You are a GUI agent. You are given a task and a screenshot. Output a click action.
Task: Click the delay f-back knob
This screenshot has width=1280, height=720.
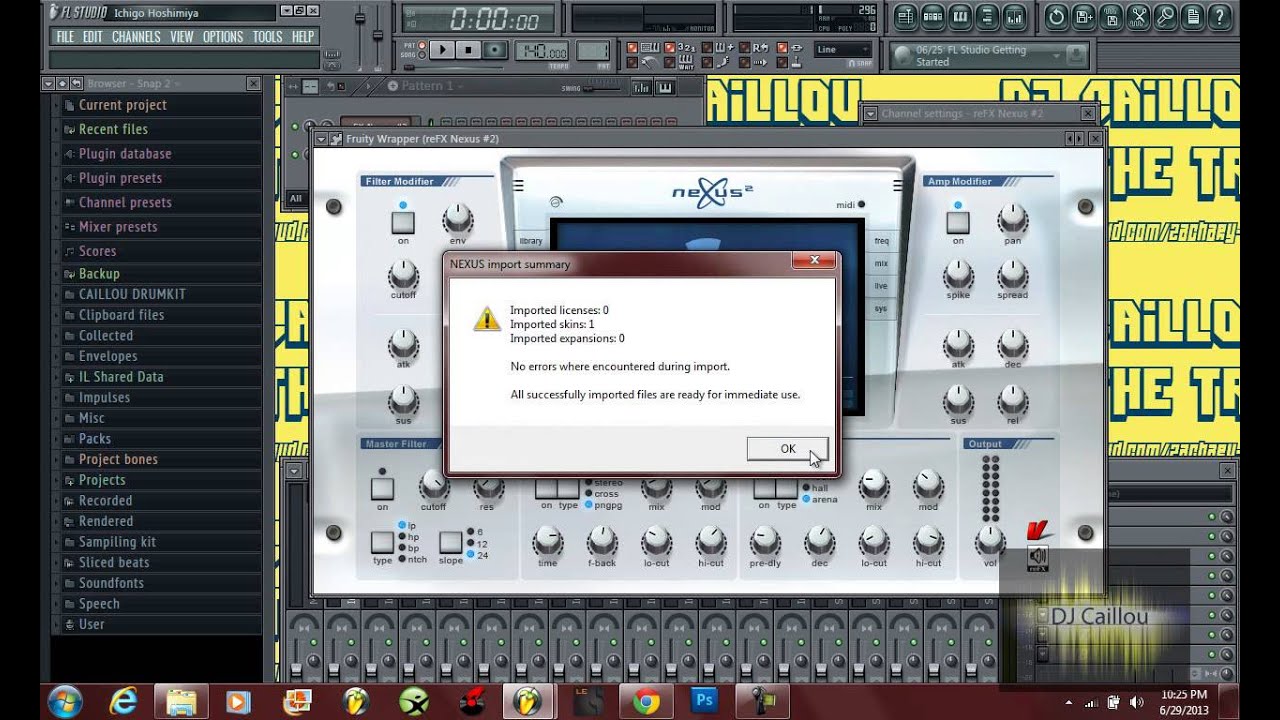(602, 541)
